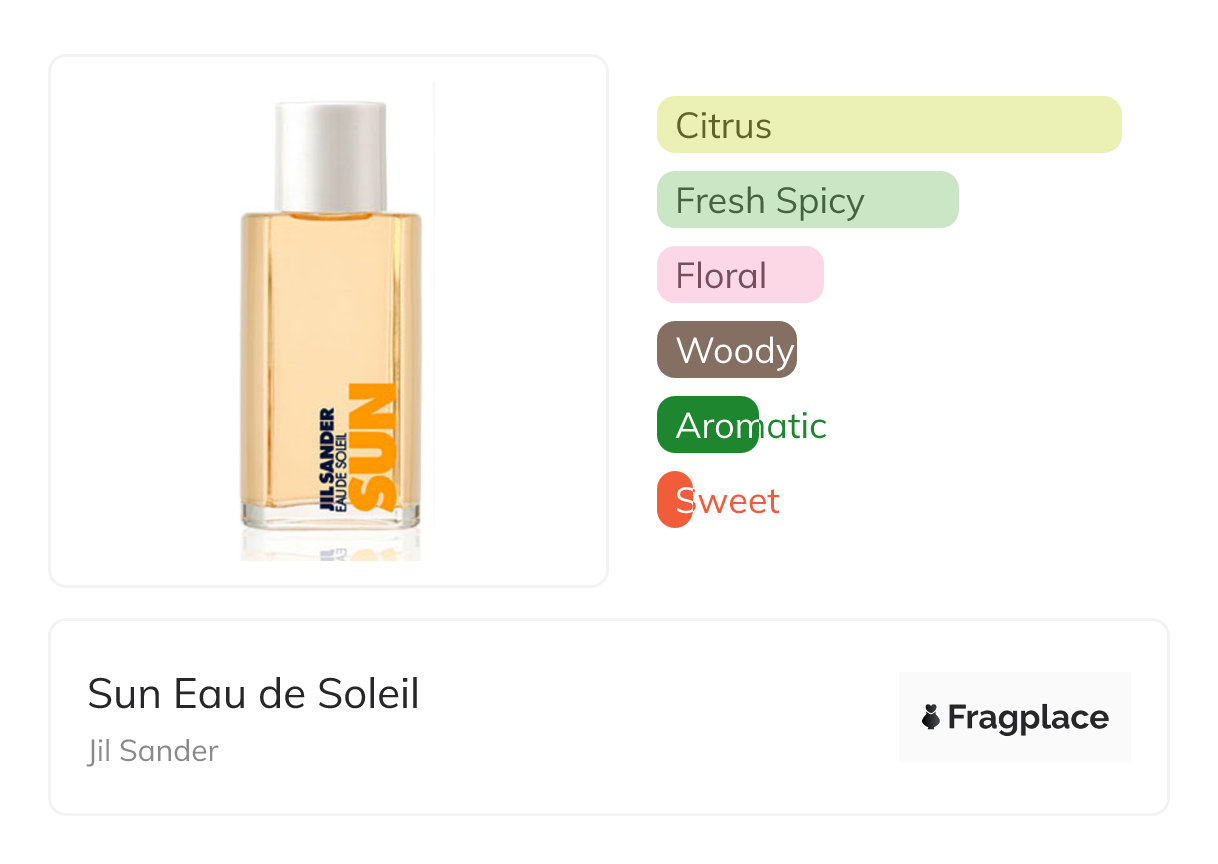
Task: Click the JIL SANDER text on the bottle
Action: (x=326, y=460)
